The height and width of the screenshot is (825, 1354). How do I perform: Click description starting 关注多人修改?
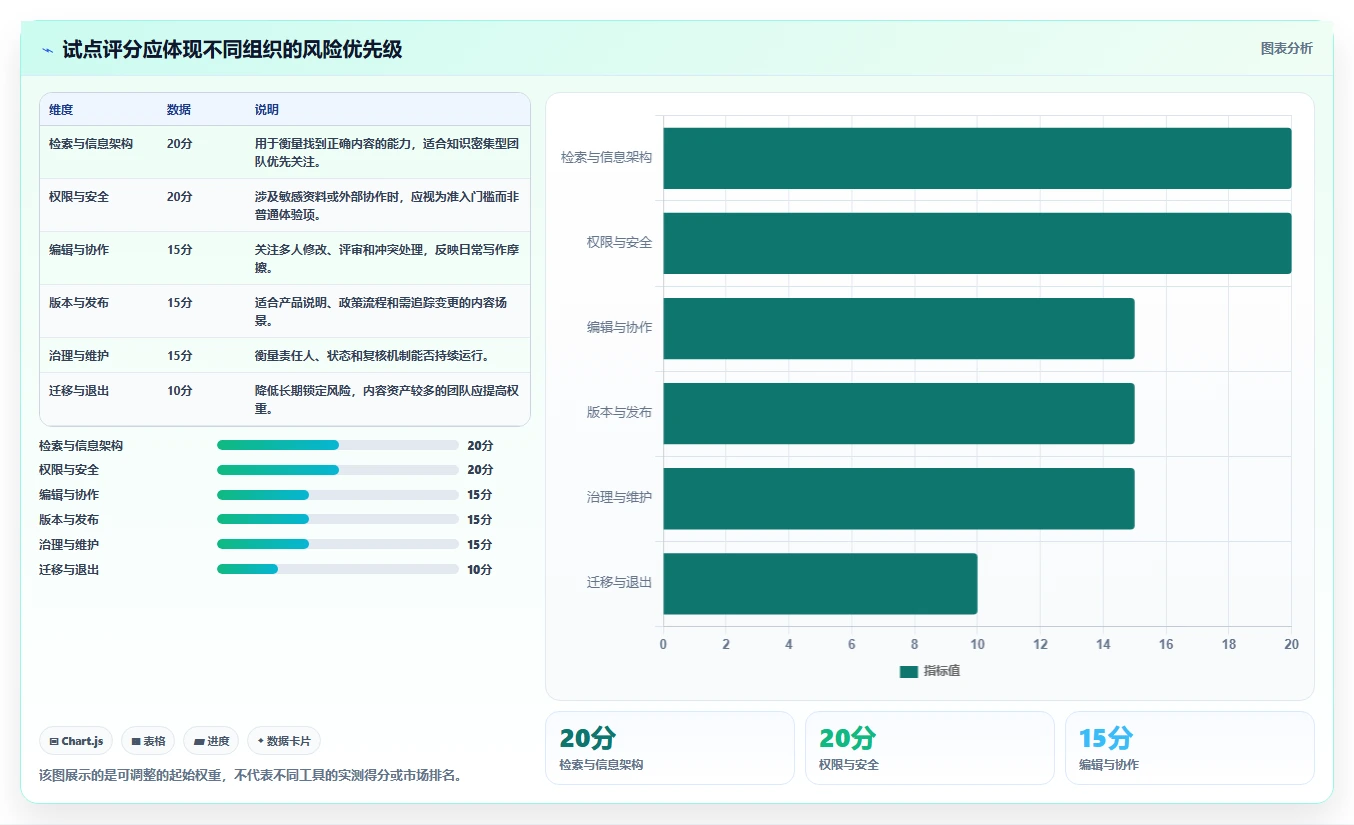pyautogui.click(x=387, y=259)
